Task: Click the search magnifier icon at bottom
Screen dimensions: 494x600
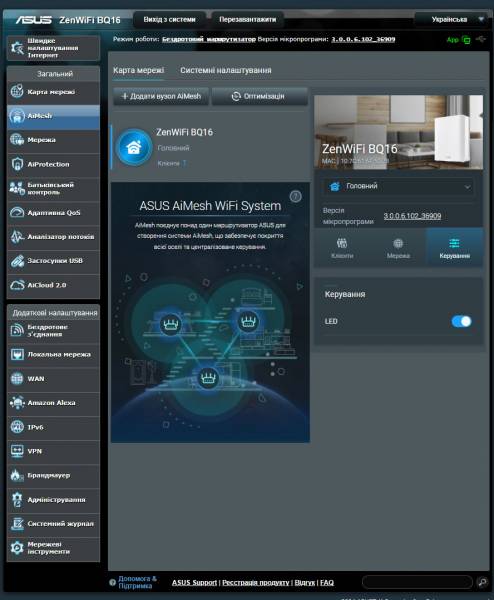Action: click(x=483, y=582)
